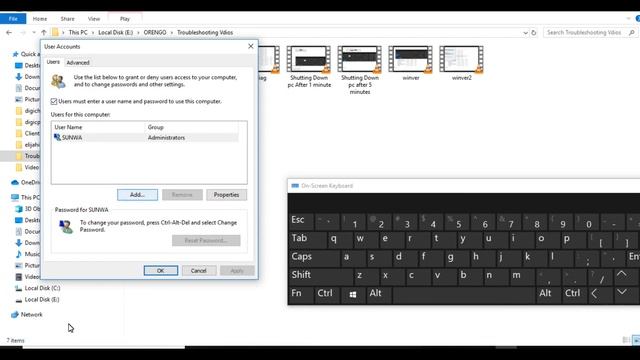Click Local Disk (E:) in the address breadcrumb
640x360 pixels.
(116, 32)
